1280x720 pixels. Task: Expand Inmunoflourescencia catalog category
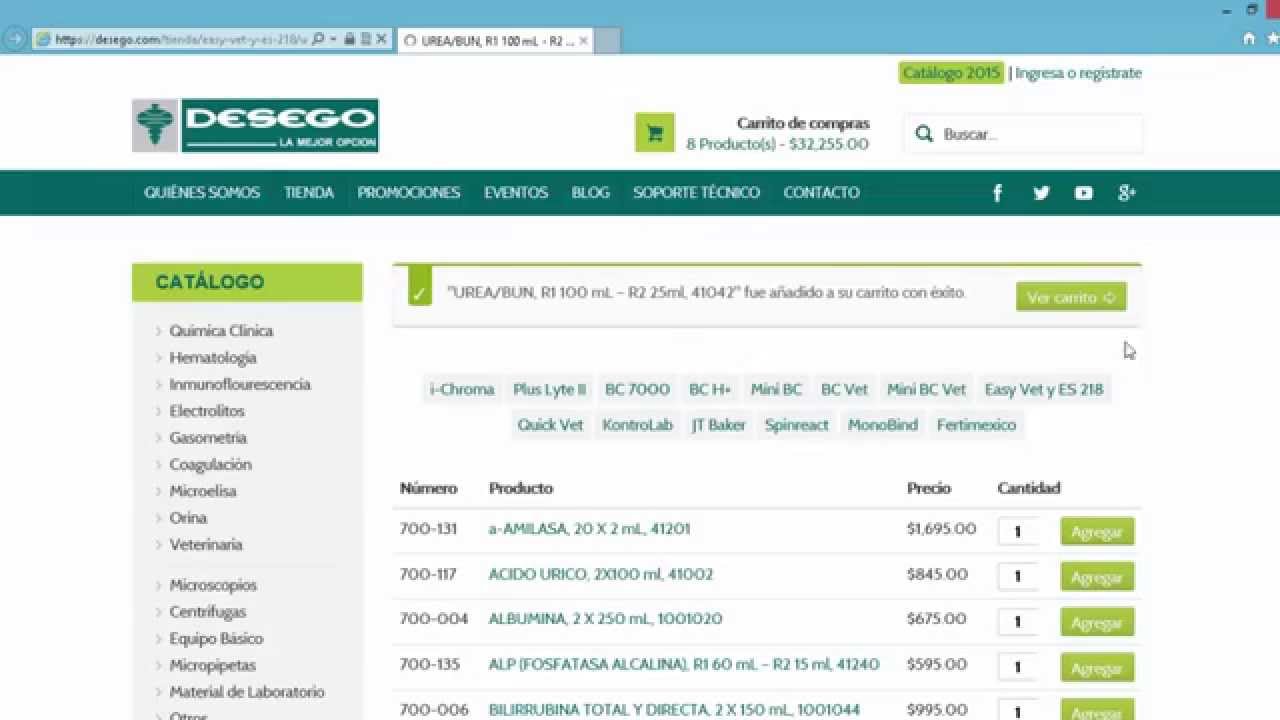tap(240, 385)
